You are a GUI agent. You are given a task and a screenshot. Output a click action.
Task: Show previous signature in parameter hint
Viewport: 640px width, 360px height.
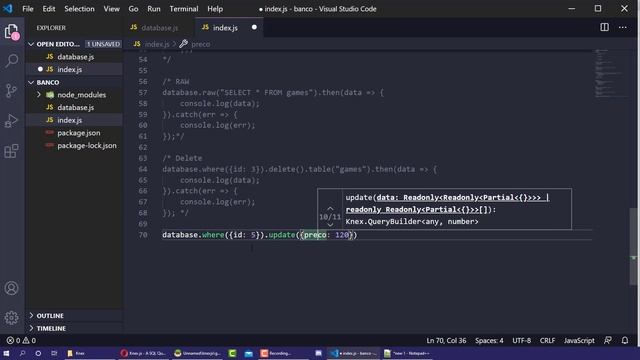(x=330, y=208)
